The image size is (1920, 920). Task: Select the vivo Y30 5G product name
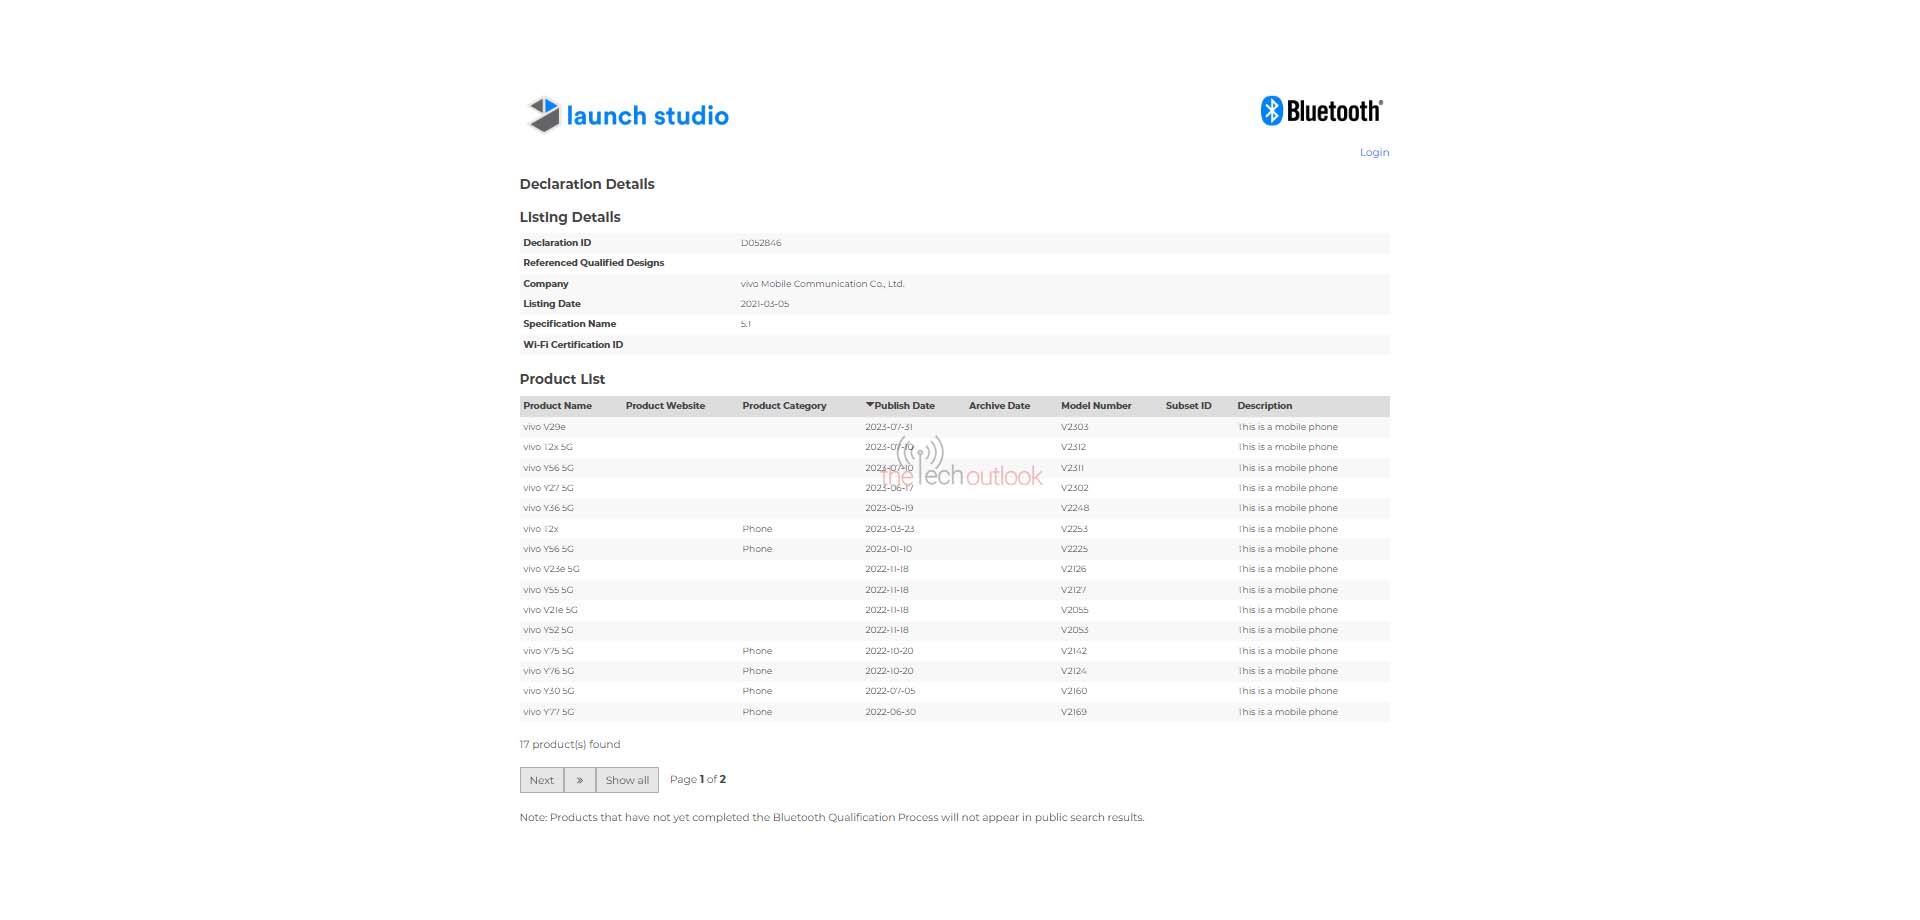coord(548,691)
